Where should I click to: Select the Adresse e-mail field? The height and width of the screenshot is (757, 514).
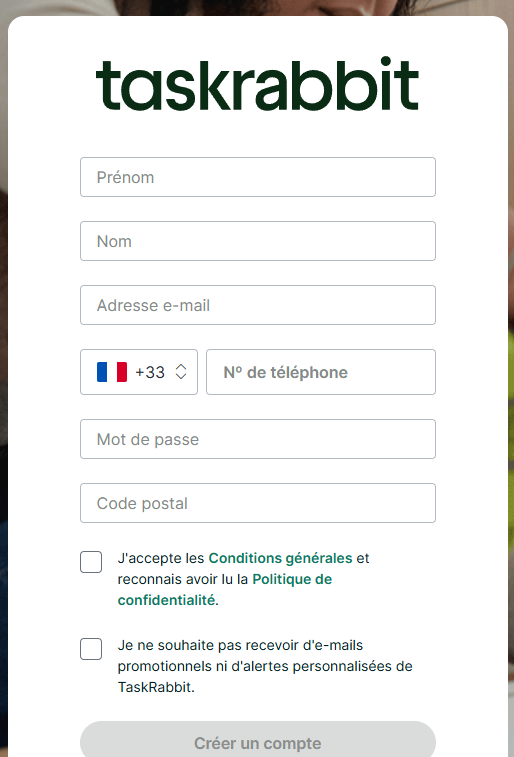point(258,305)
